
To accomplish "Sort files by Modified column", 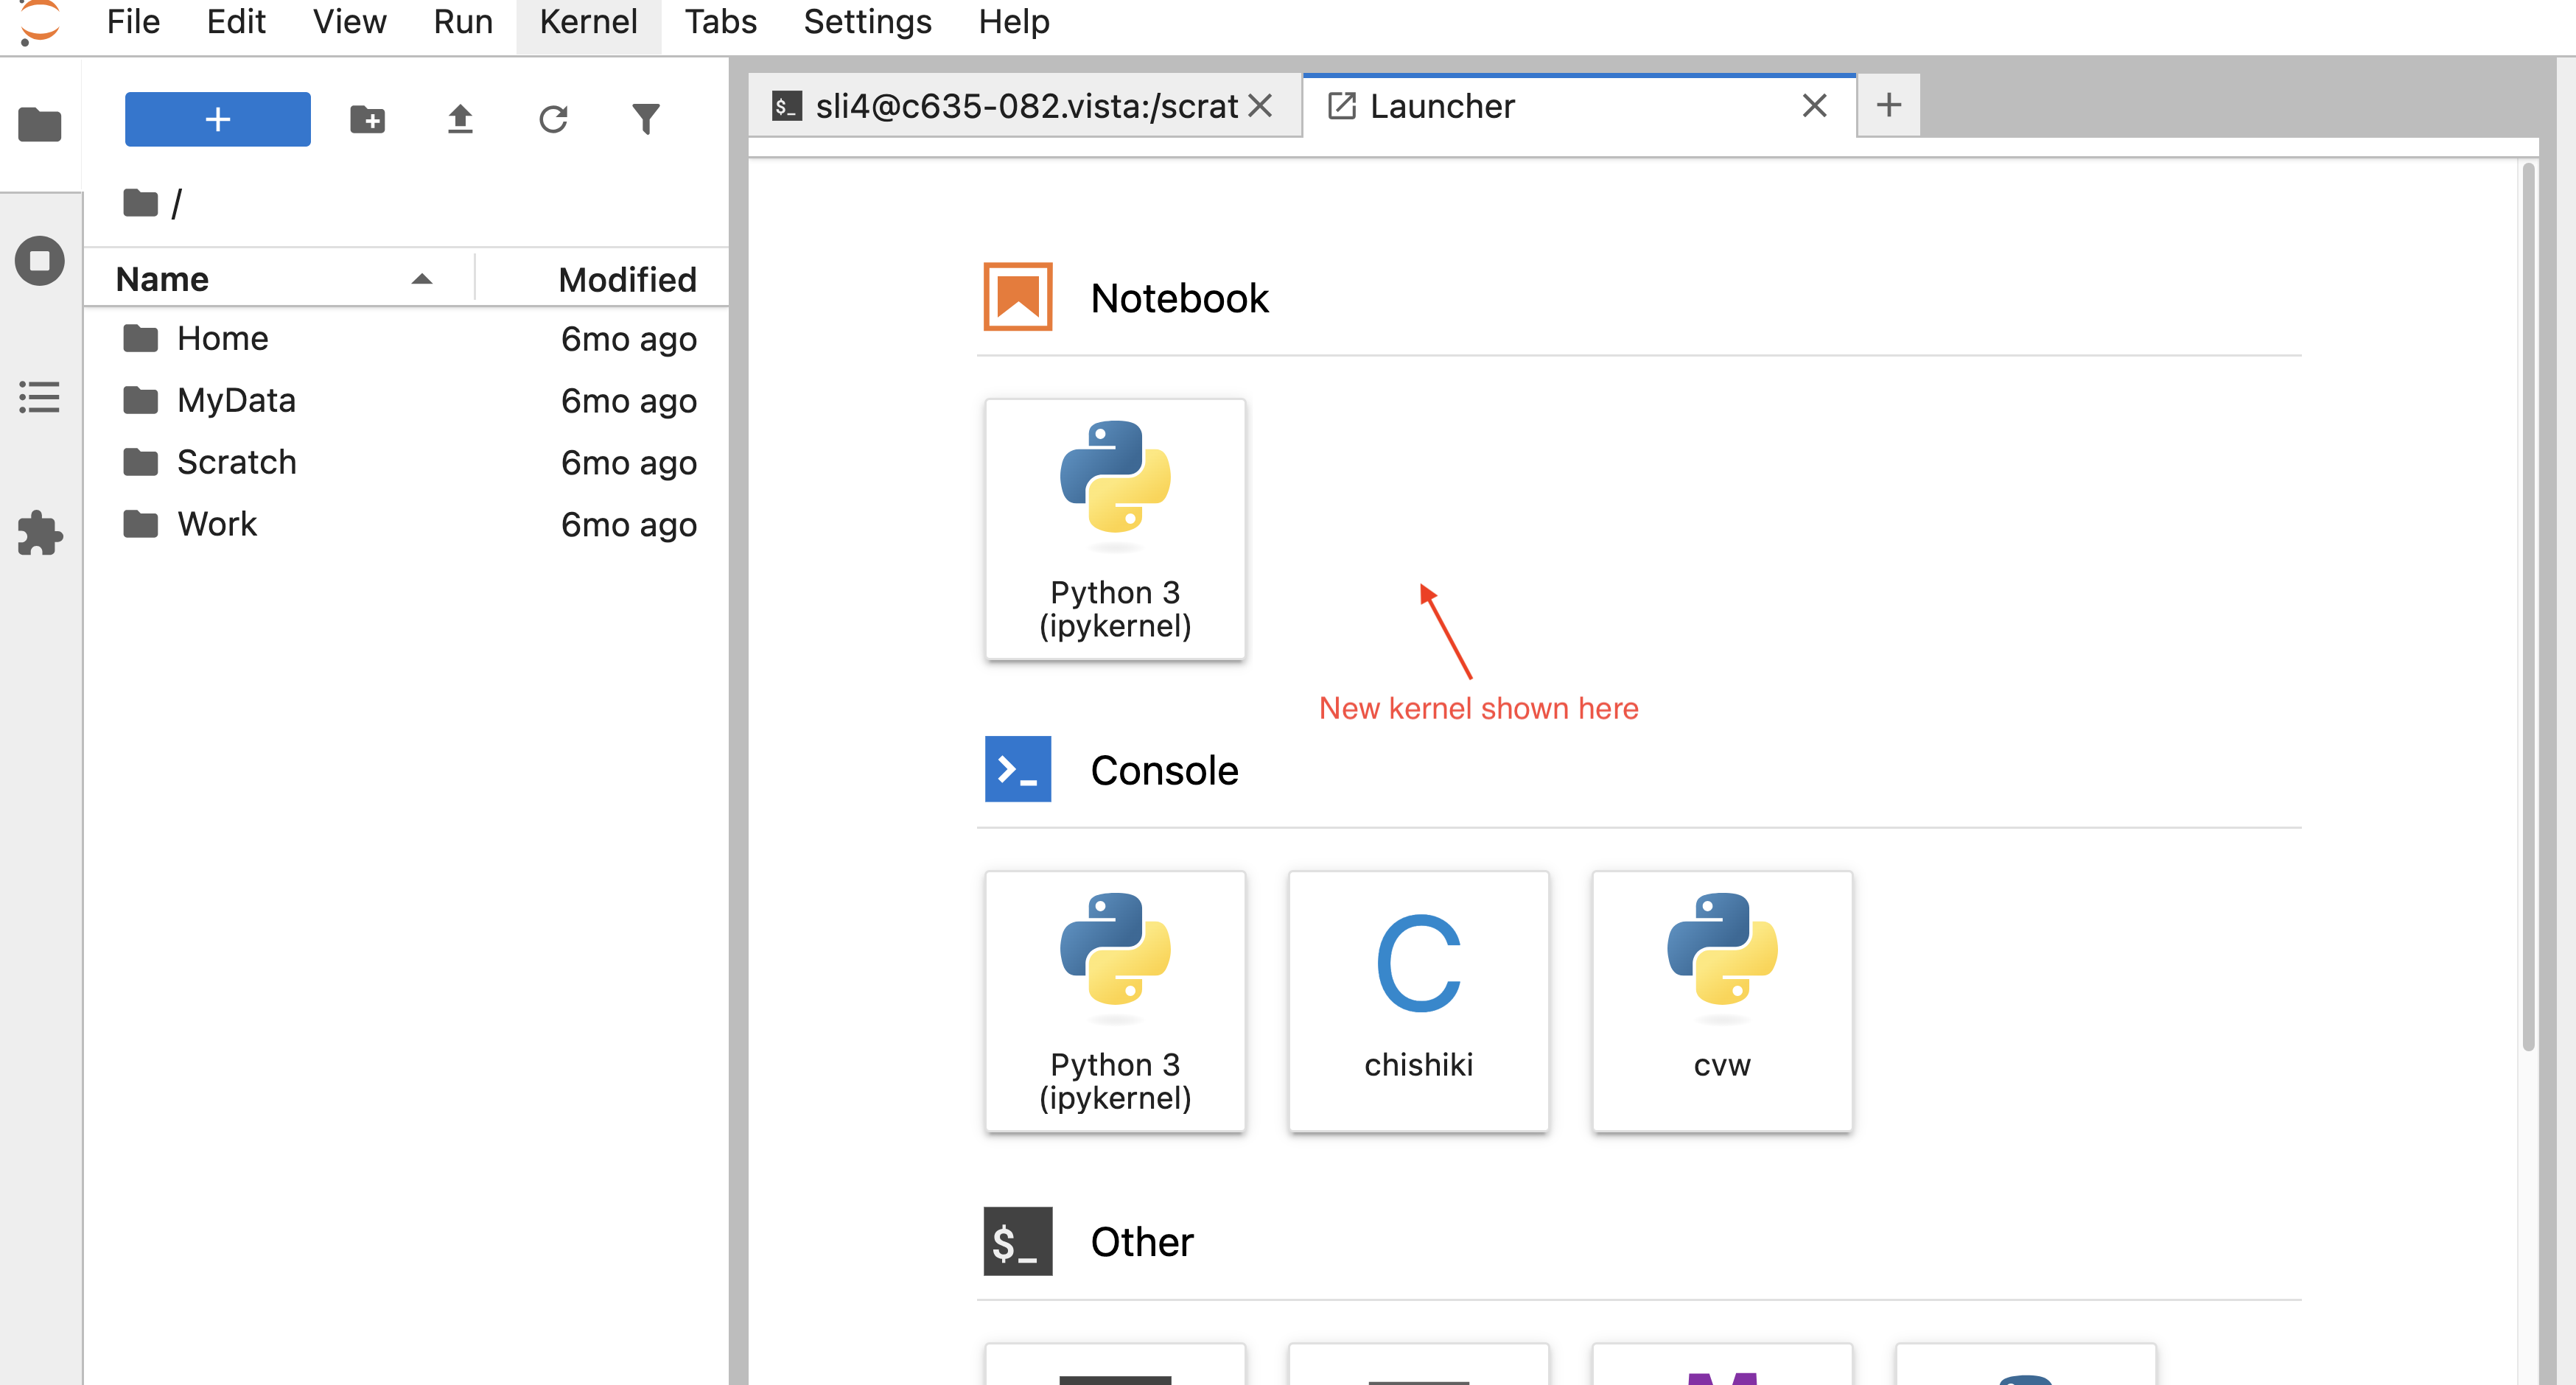I will [x=626, y=279].
